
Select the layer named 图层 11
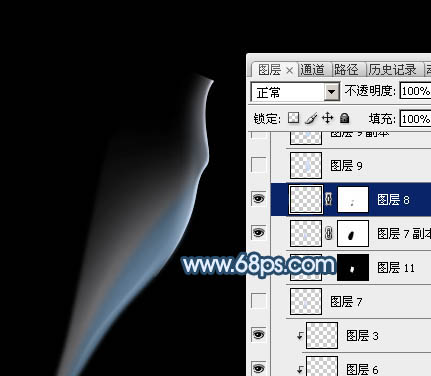[x=396, y=268]
